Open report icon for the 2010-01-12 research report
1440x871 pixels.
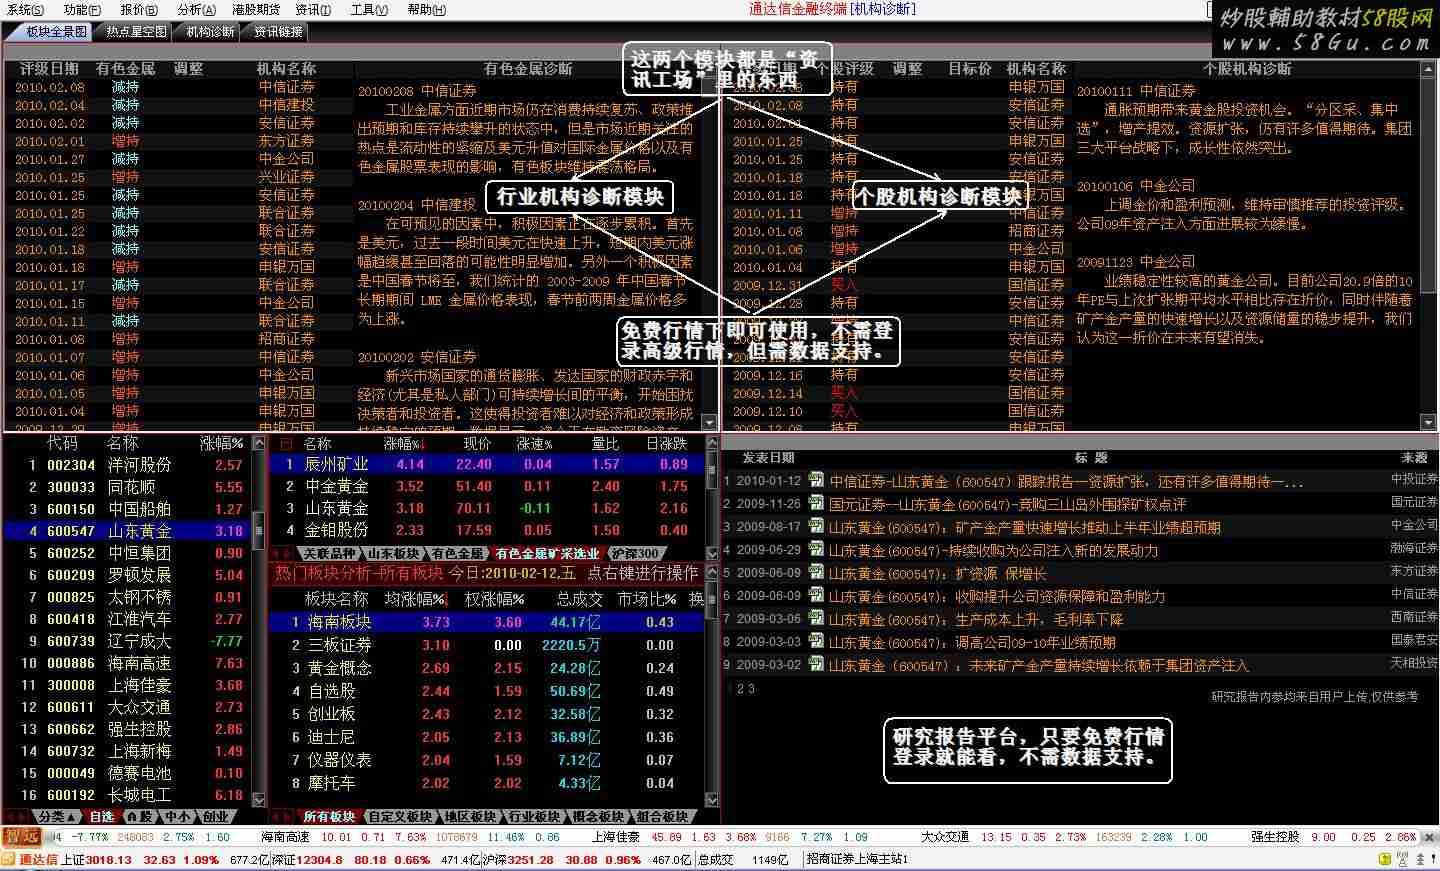pos(816,480)
